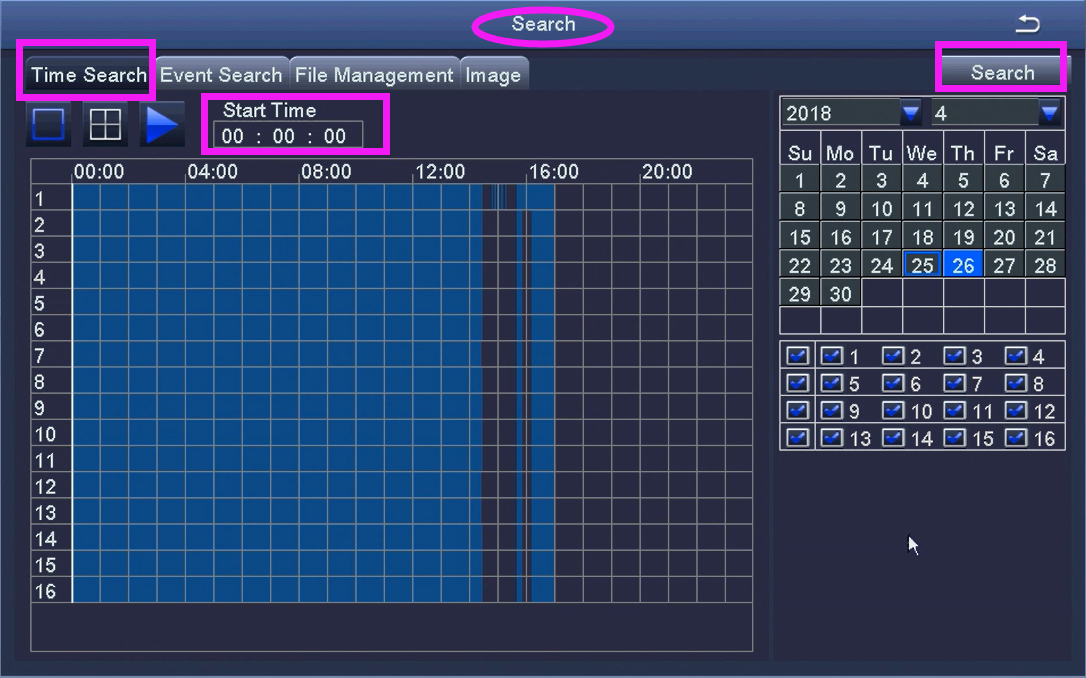Open the Event Search tab

tap(222, 74)
